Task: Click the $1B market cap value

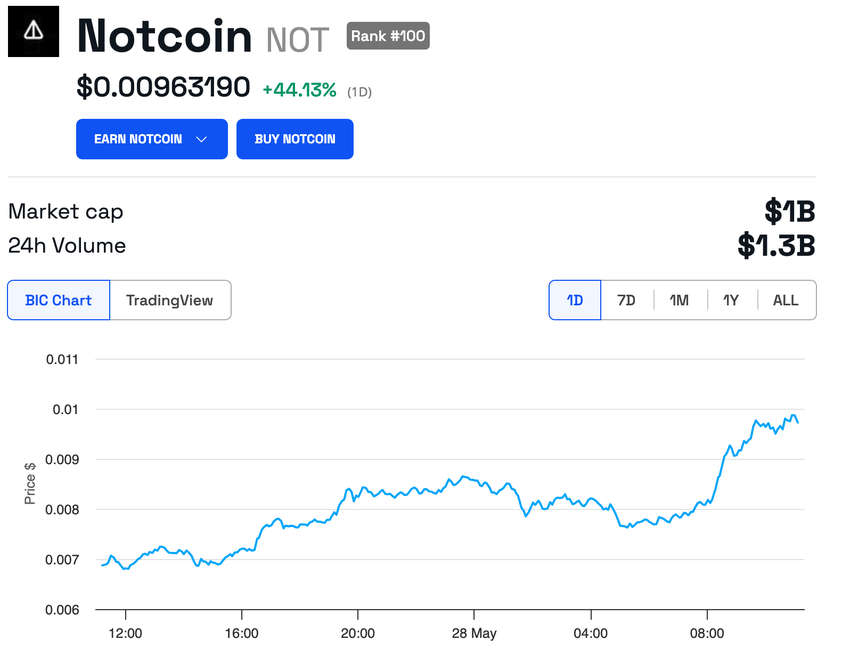Action: [789, 211]
